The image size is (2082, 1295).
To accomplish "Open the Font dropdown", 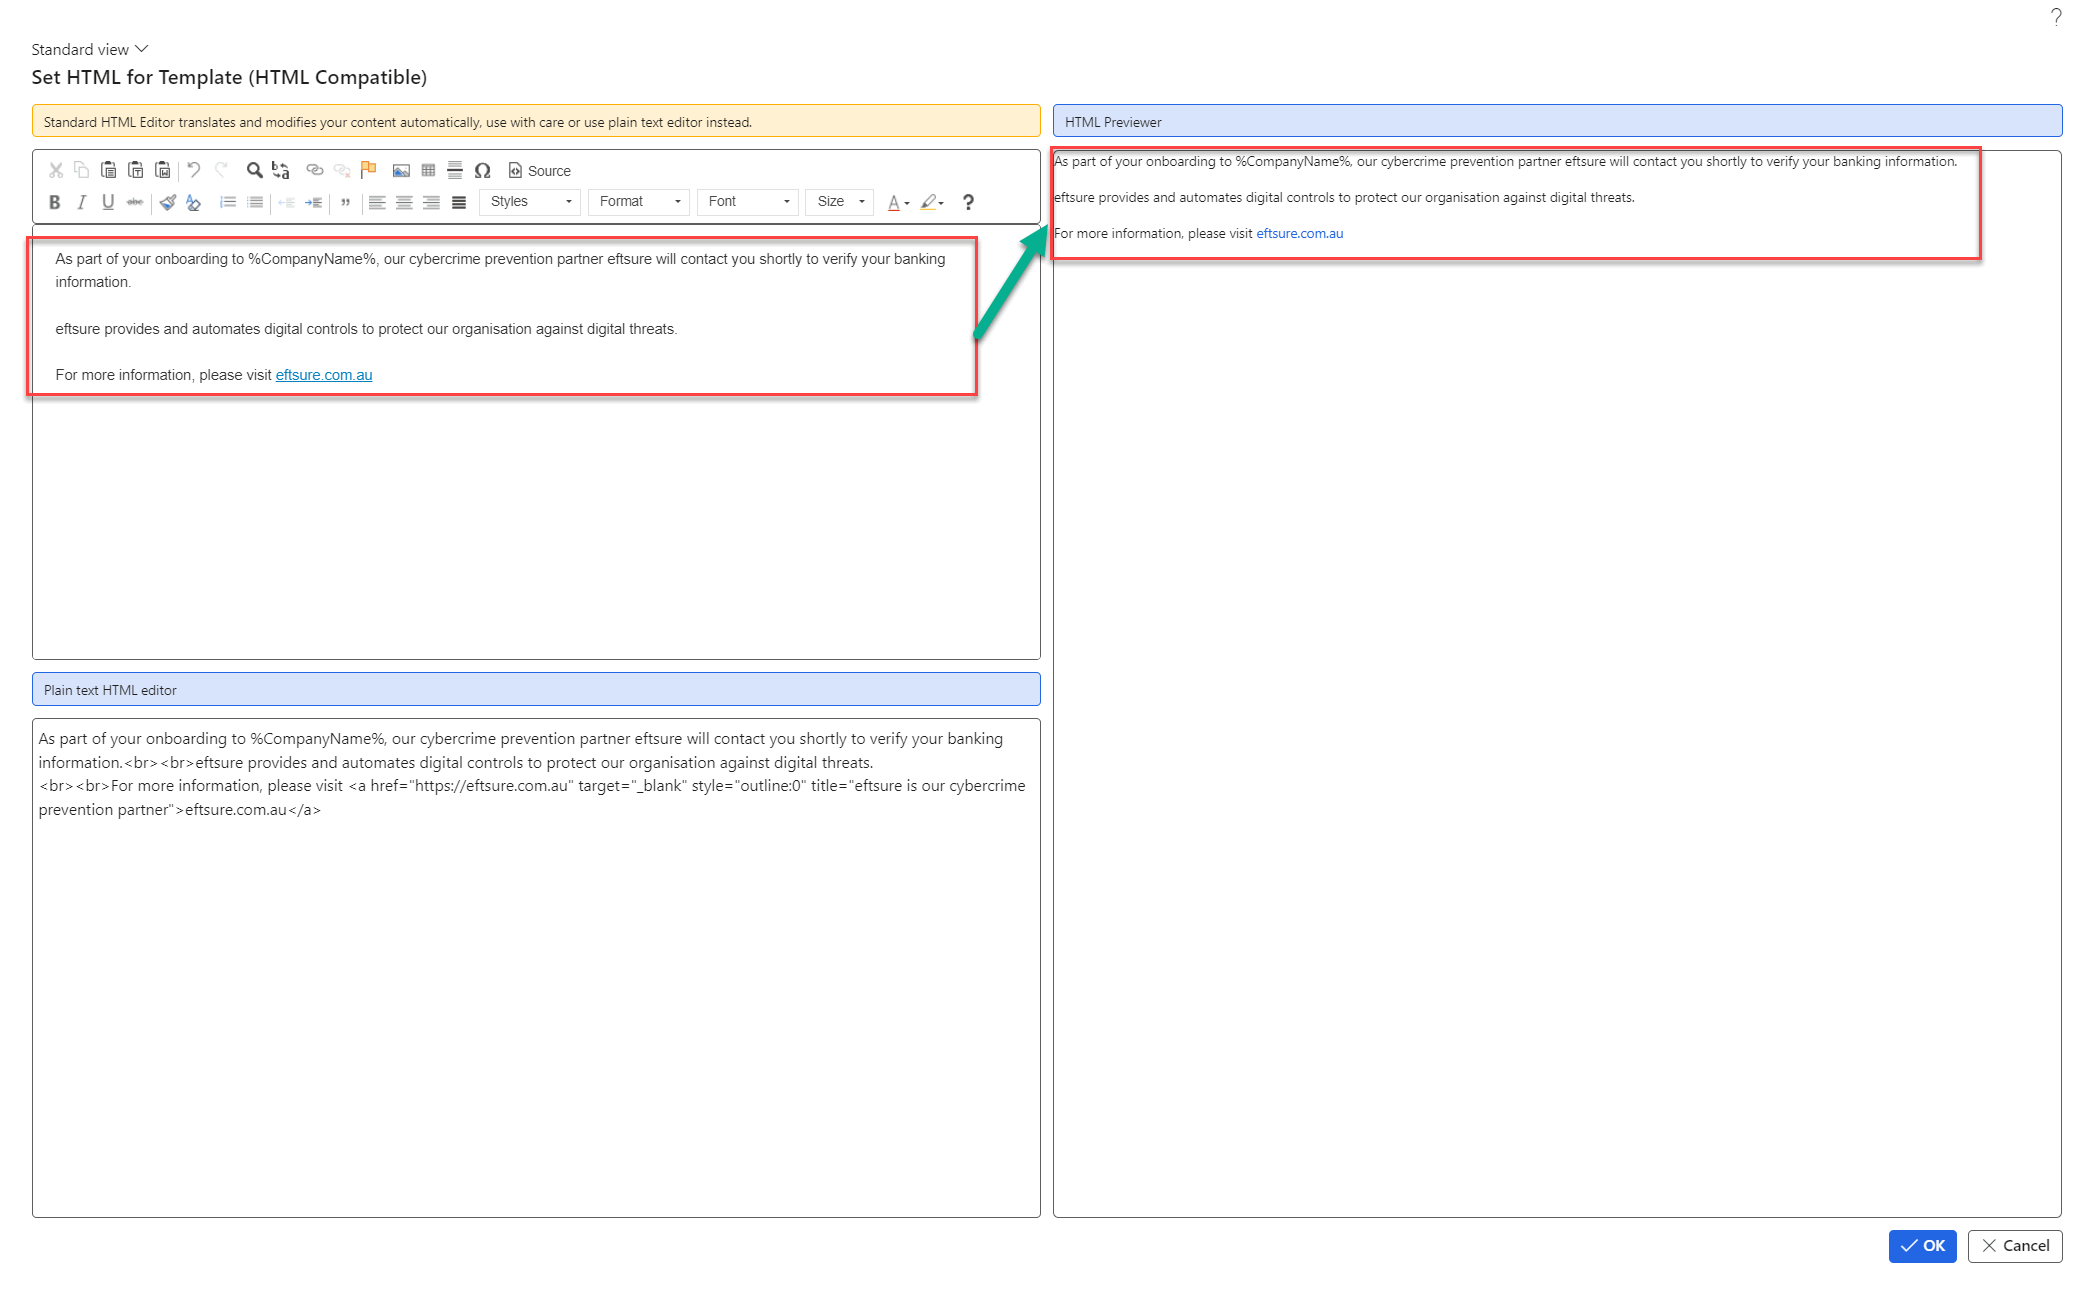I will 748,202.
